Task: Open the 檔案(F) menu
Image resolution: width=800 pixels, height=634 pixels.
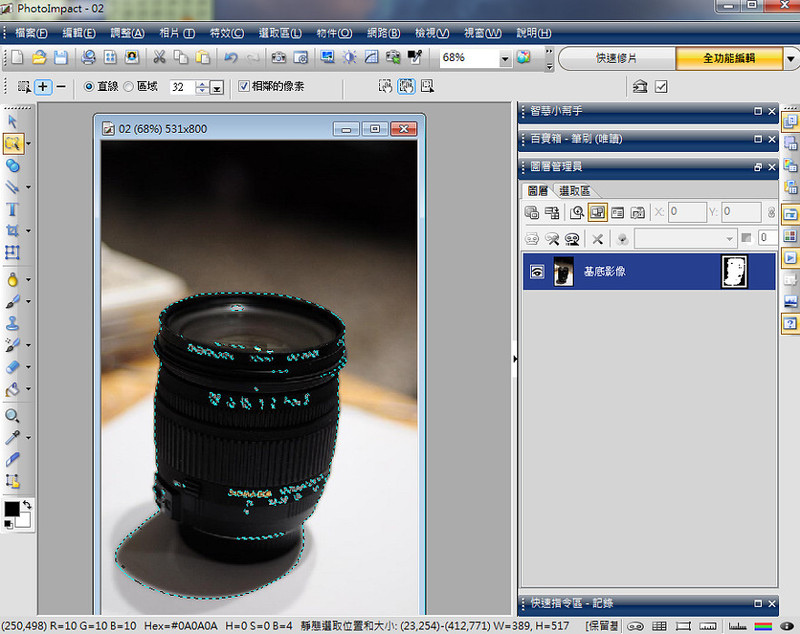Action: (31, 33)
